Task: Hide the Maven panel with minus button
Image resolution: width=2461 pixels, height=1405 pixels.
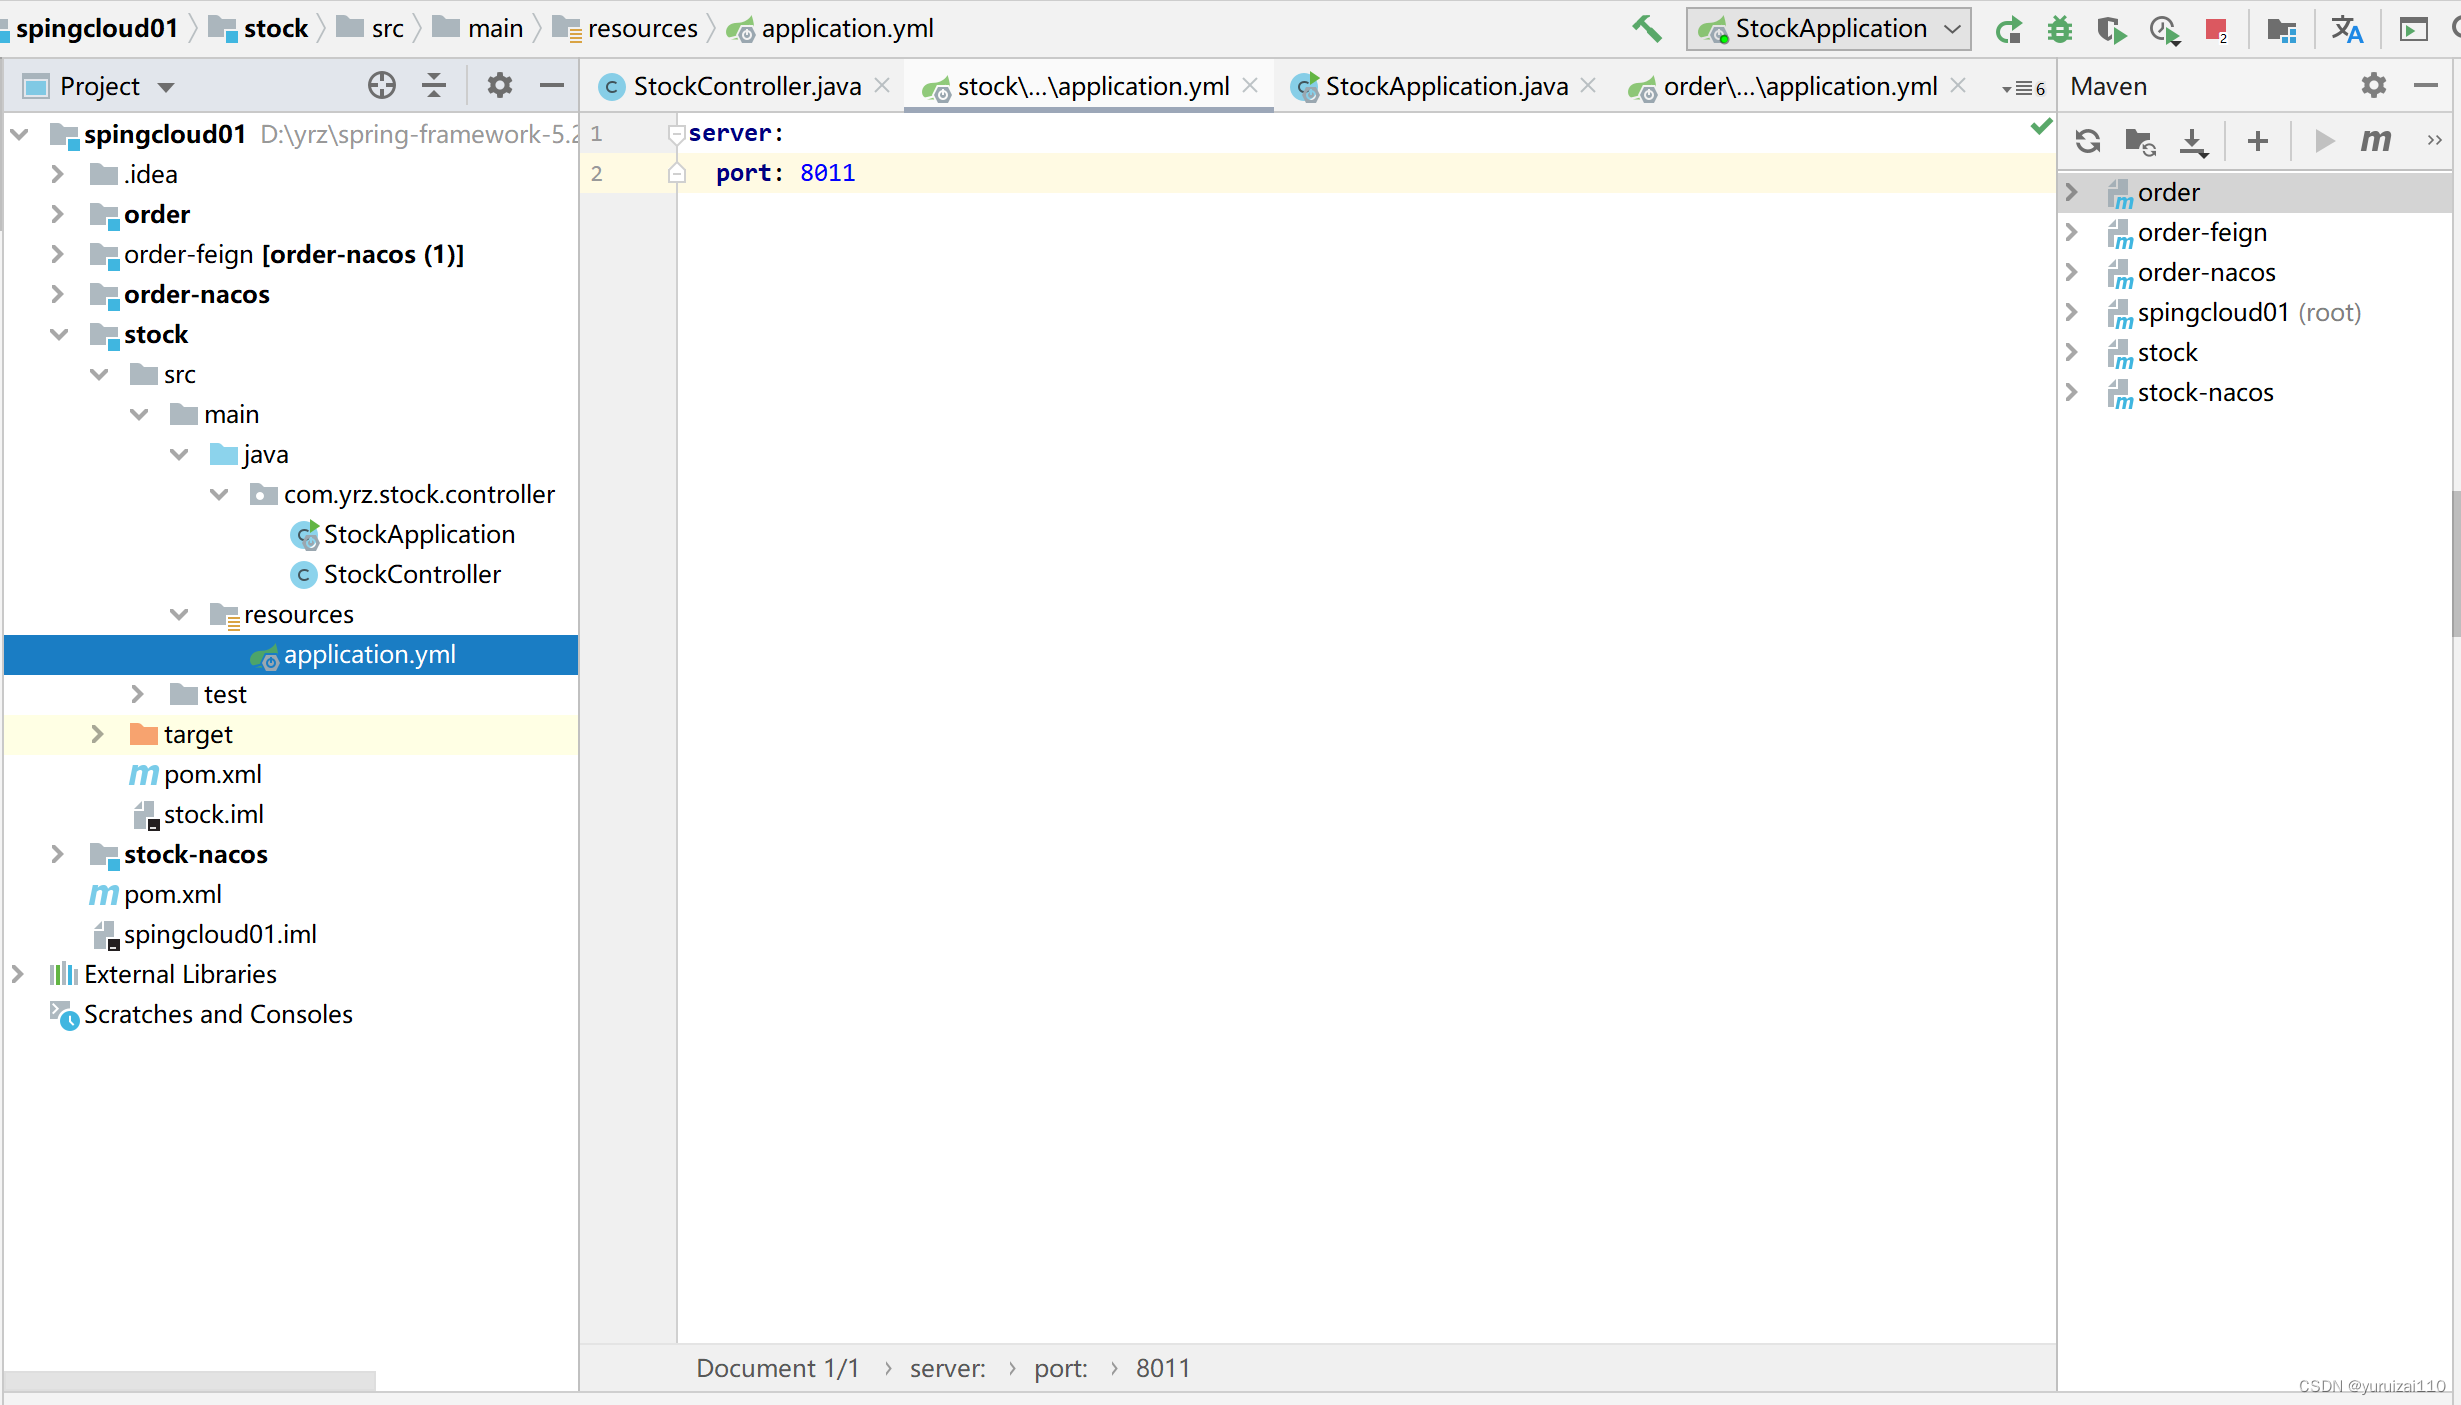Action: click(x=2425, y=86)
